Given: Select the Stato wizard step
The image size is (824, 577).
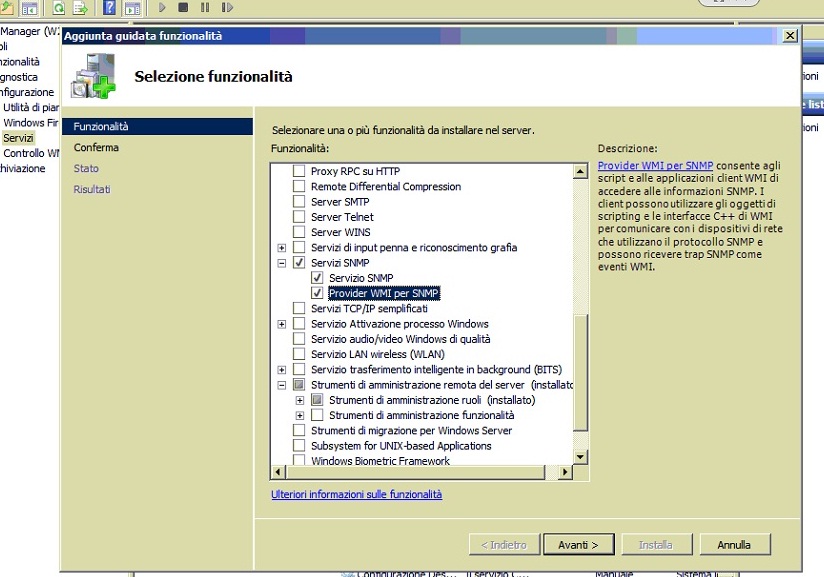Looking at the screenshot, I should click(86, 169).
